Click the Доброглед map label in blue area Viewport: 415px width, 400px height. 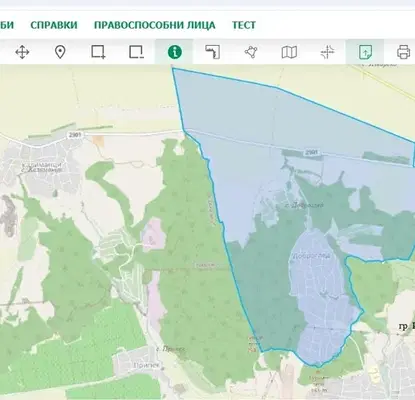[312, 256]
